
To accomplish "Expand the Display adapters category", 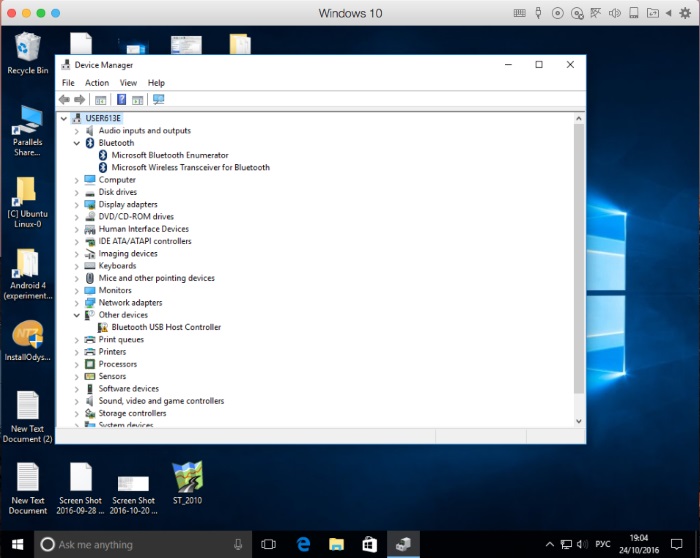I will pos(77,204).
